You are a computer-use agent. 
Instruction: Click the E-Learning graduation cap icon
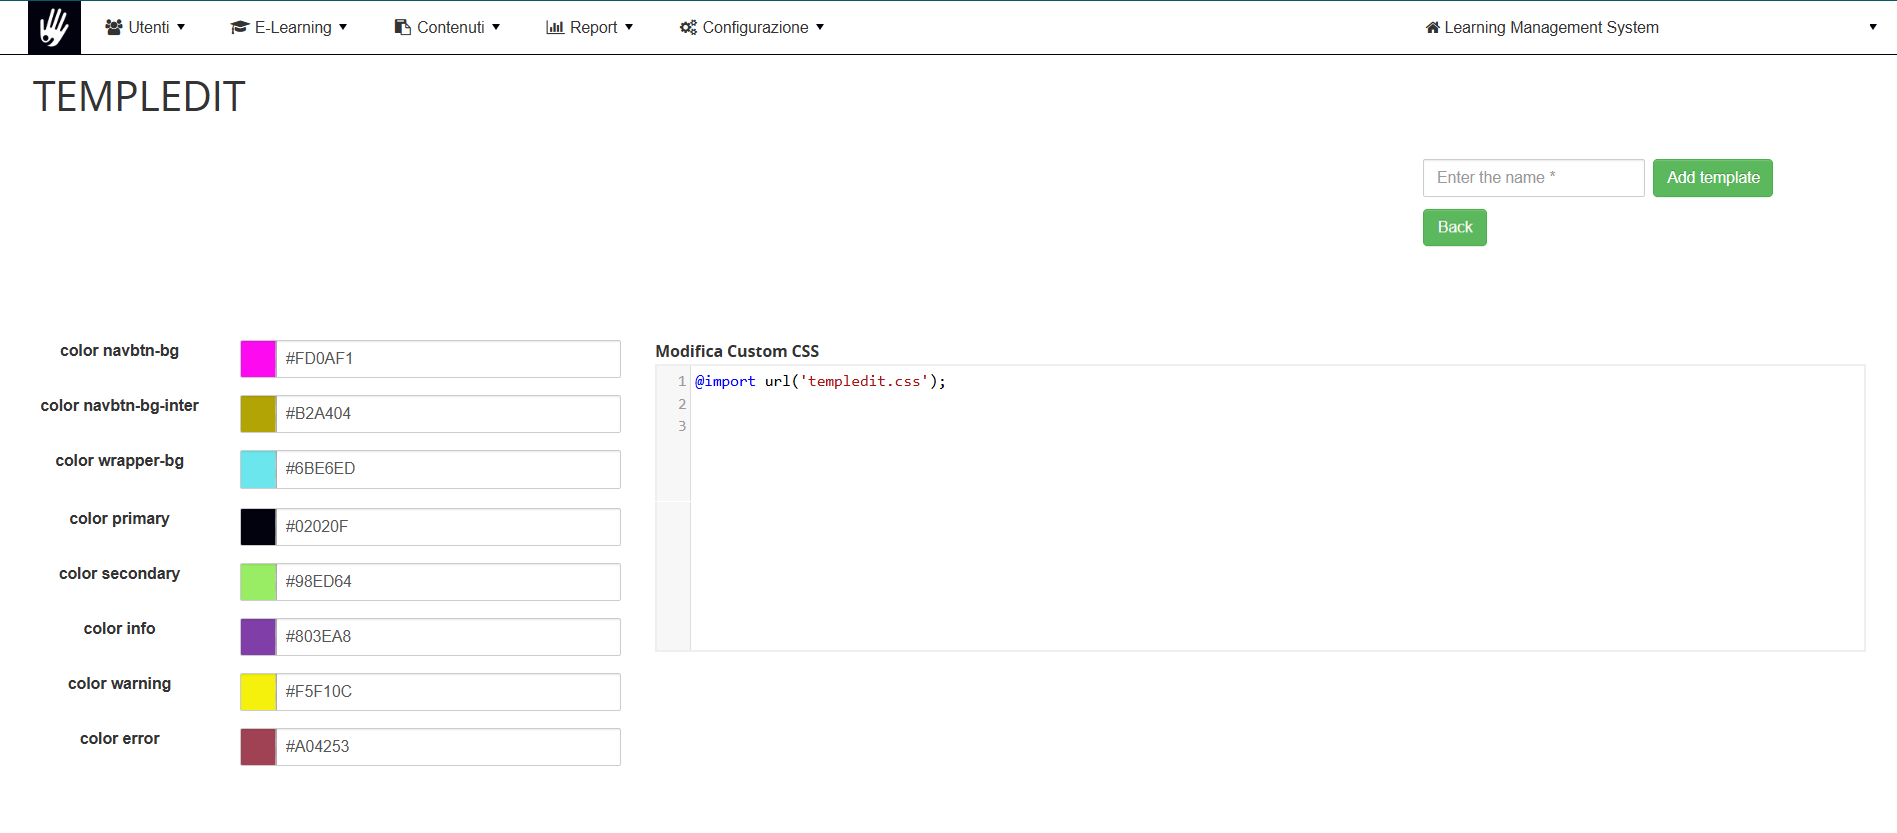[240, 27]
